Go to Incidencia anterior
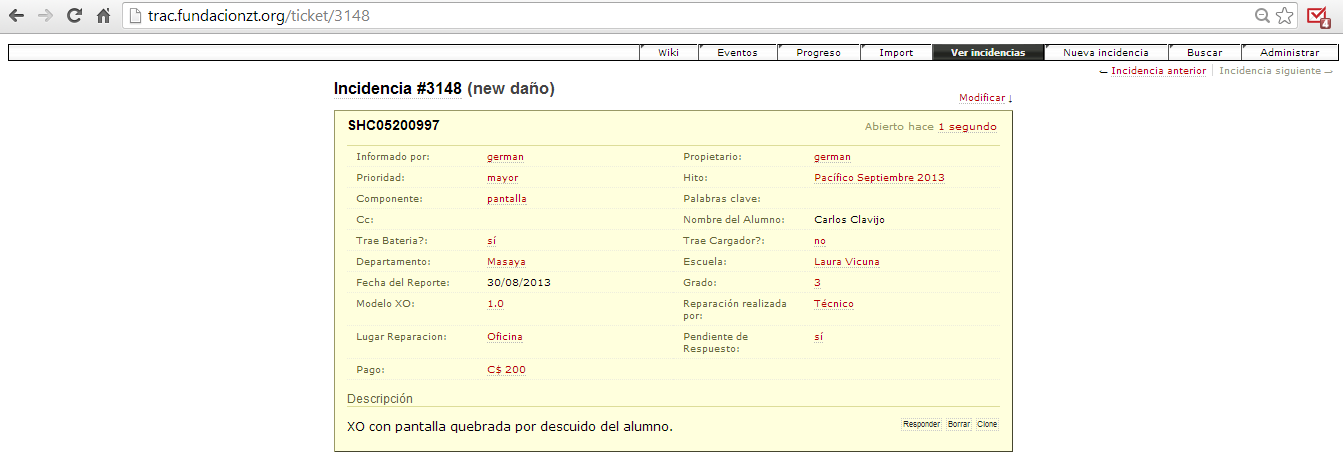Image resolution: width=1344 pixels, height=463 pixels. point(1158,71)
